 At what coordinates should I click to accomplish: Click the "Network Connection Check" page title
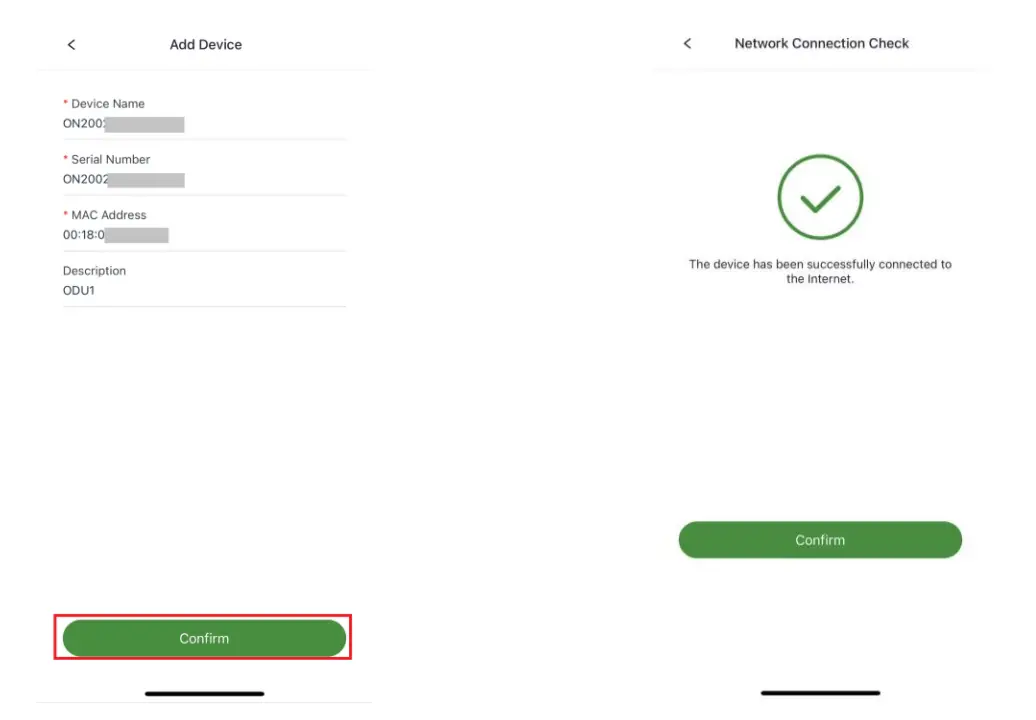822,44
